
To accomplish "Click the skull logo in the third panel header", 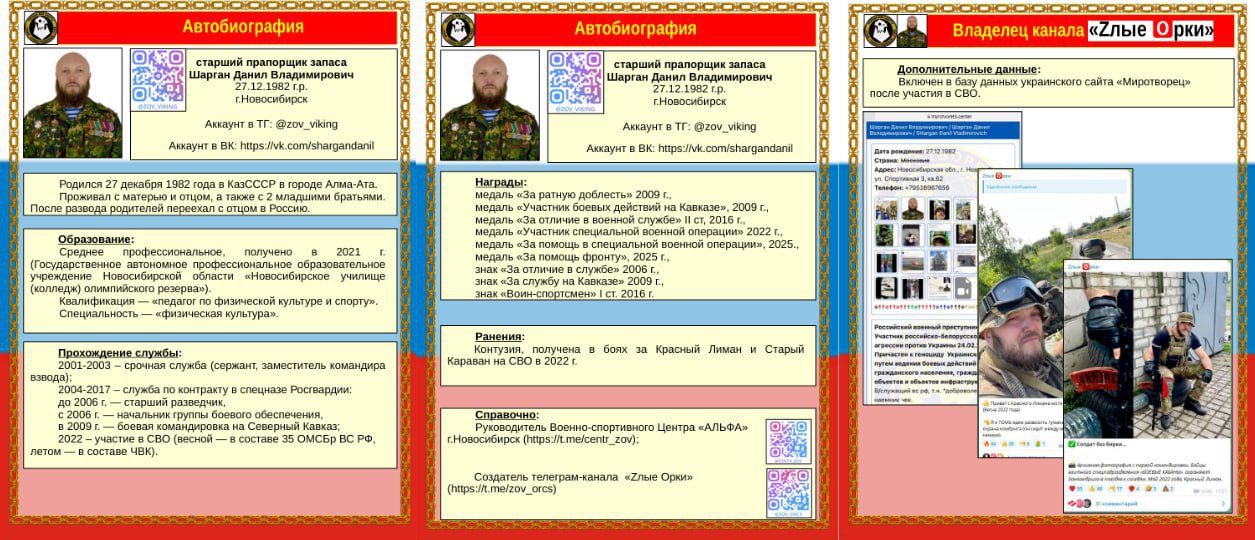I will click(879, 31).
